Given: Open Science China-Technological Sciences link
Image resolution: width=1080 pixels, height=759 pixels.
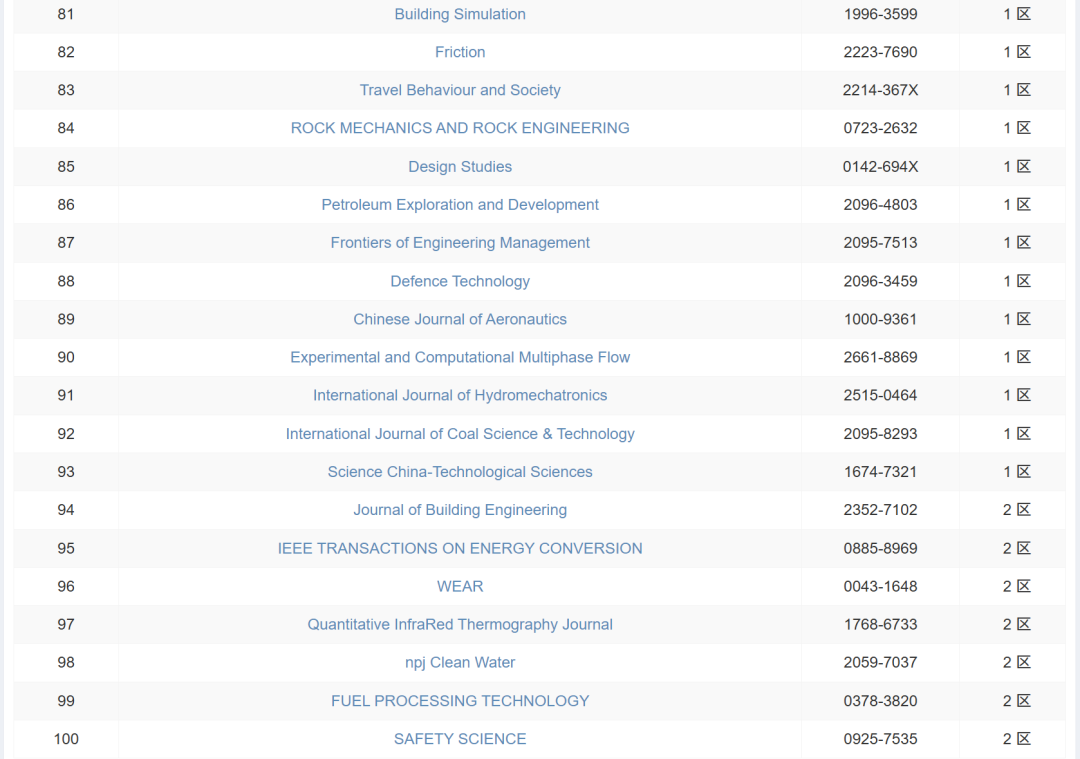Looking at the screenshot, I should [459, 472].
